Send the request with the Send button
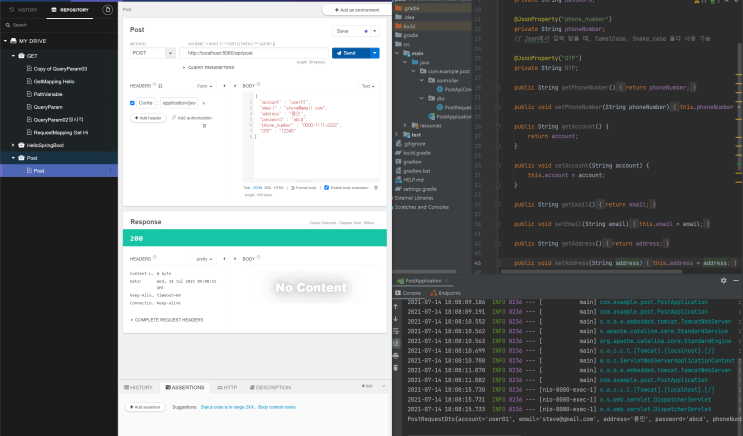Image resolution: width=743 pixels, height=436 pixels. point(351,53)
